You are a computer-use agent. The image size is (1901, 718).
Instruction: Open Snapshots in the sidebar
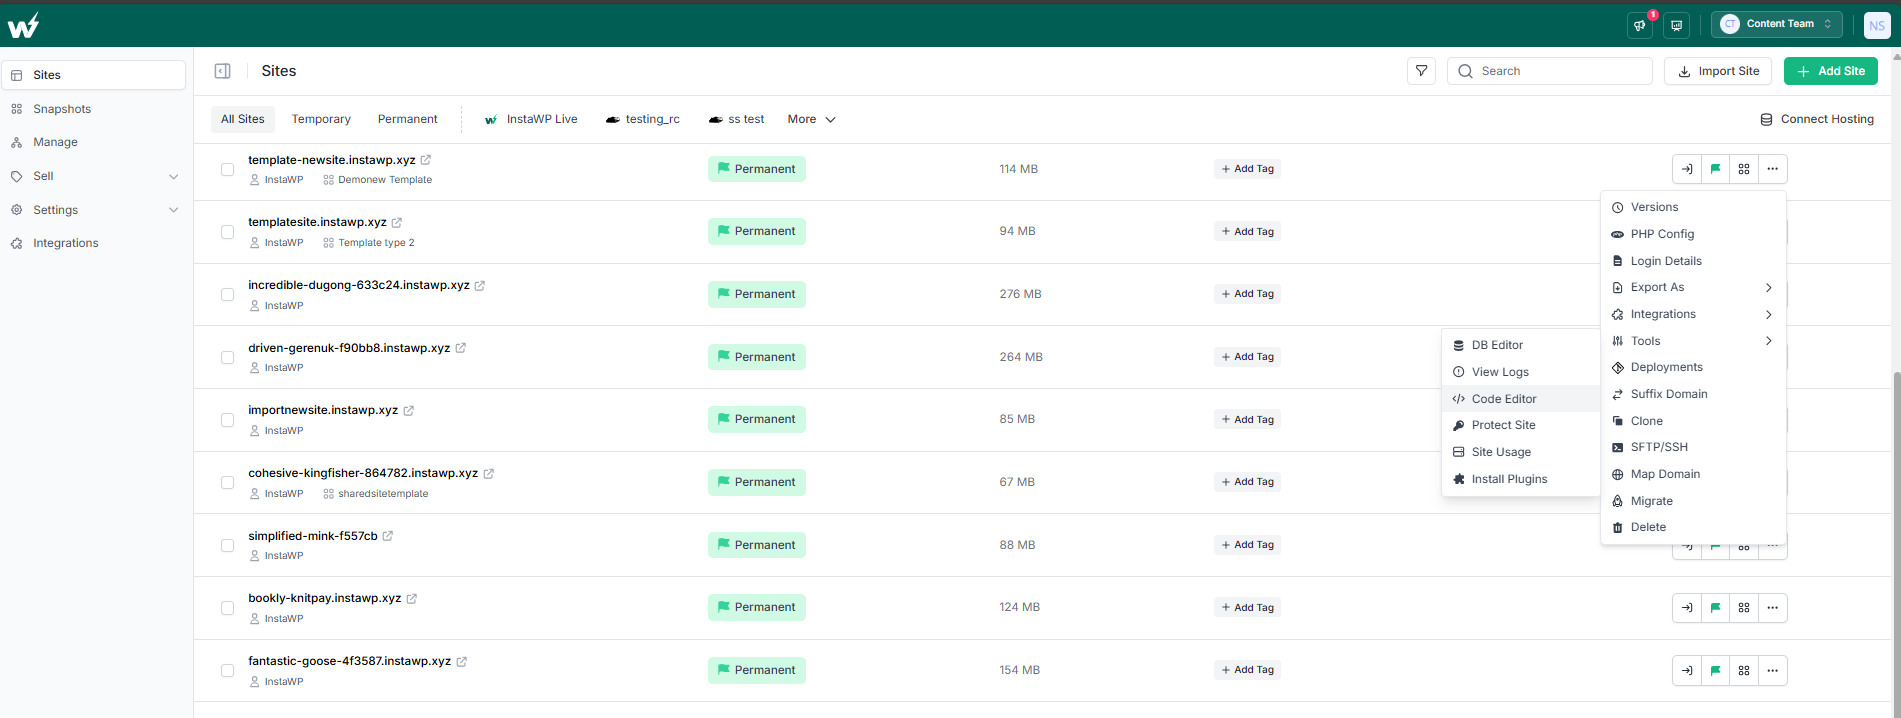[x=62, y=109]
